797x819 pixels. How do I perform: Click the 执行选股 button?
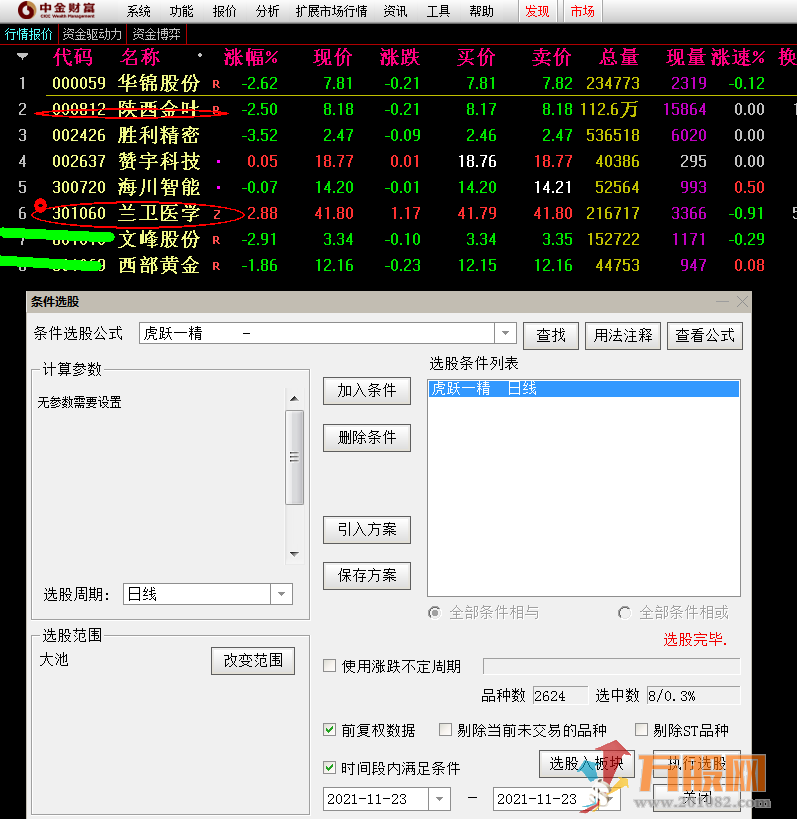697,764
